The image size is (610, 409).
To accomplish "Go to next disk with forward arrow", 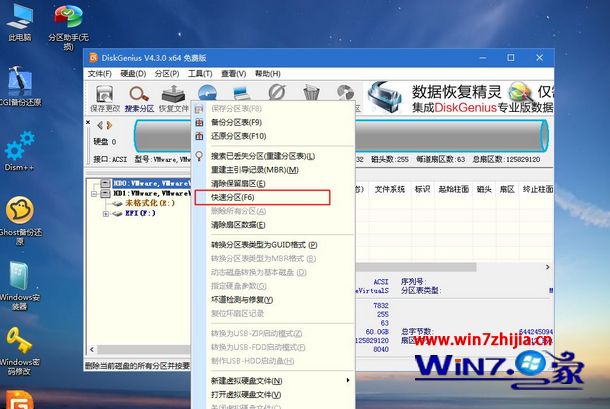I will [x=109, y=125].
